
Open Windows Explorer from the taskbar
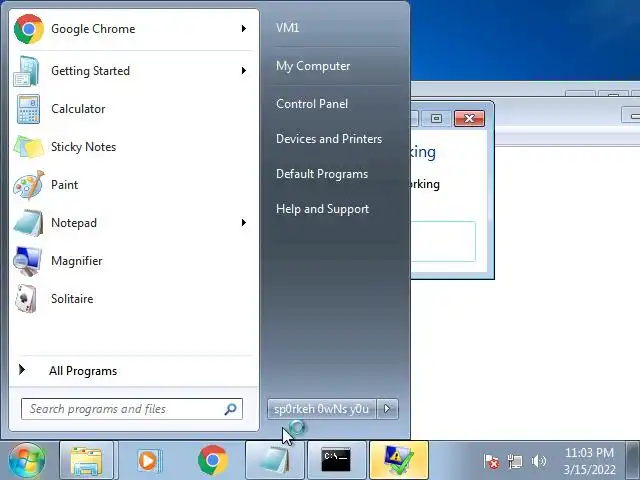coord(86,460)
